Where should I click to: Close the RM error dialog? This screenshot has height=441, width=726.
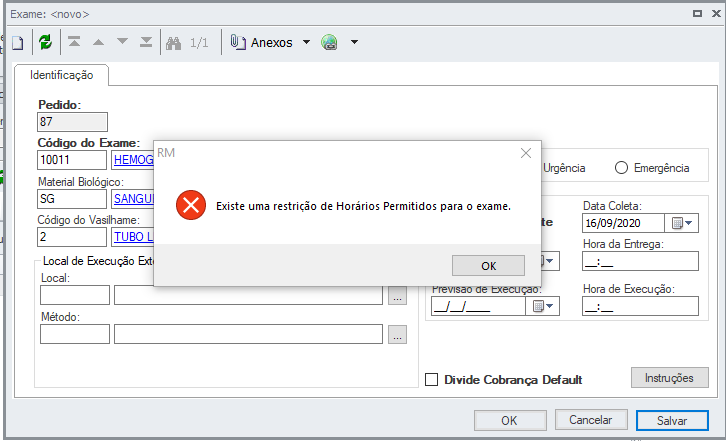tap(526, 153)
